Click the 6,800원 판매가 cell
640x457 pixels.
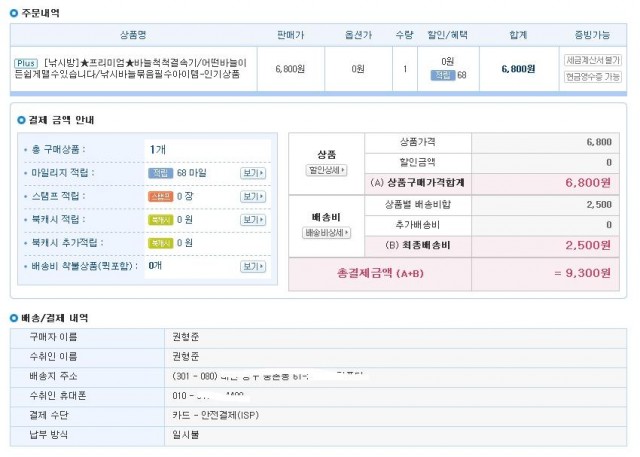pos(290,69)
